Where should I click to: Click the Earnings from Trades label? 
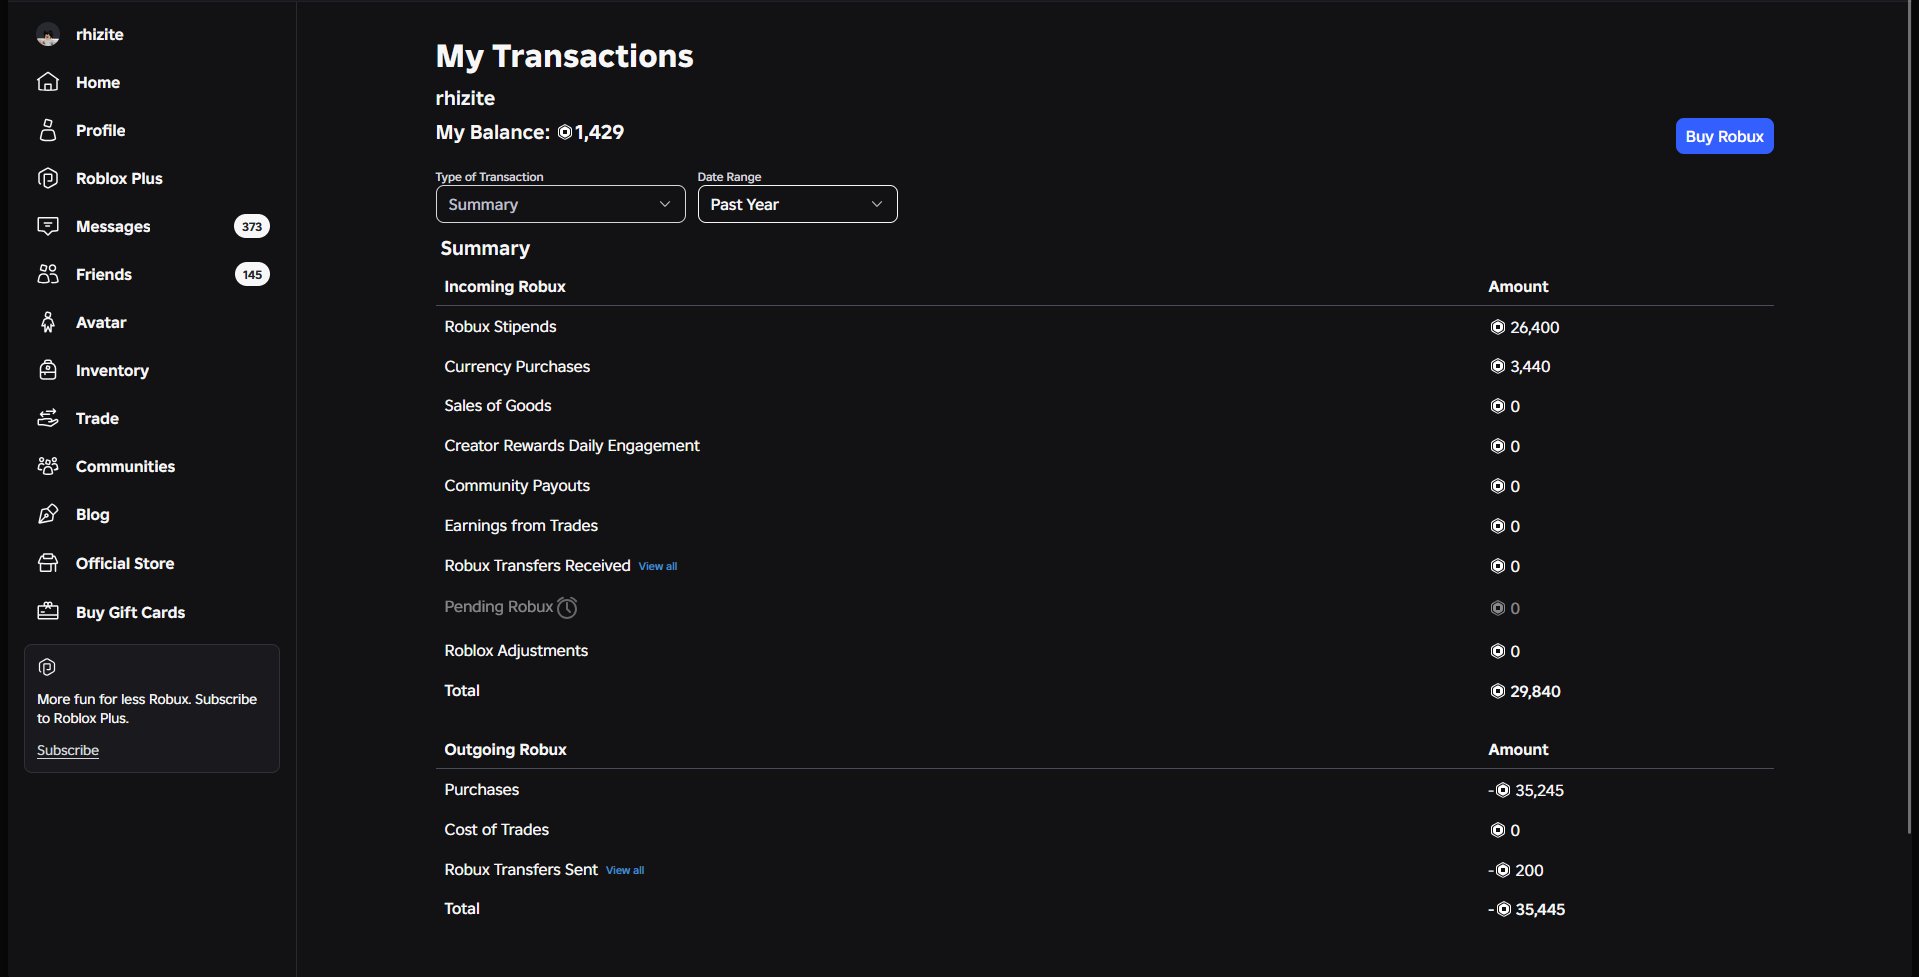coord(521,525)
